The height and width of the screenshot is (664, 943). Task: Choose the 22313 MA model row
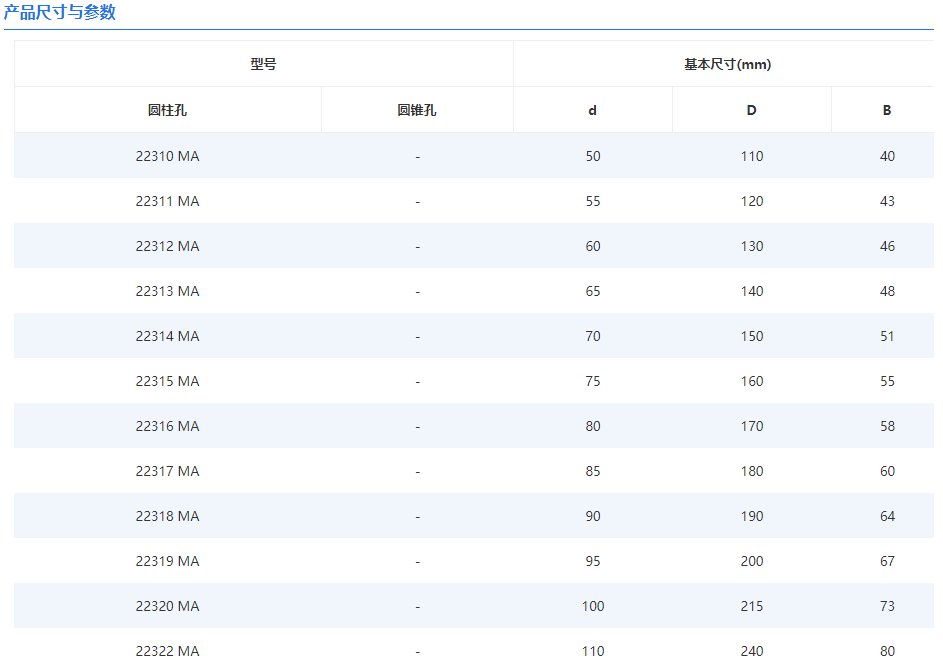(x=167, y=291)
